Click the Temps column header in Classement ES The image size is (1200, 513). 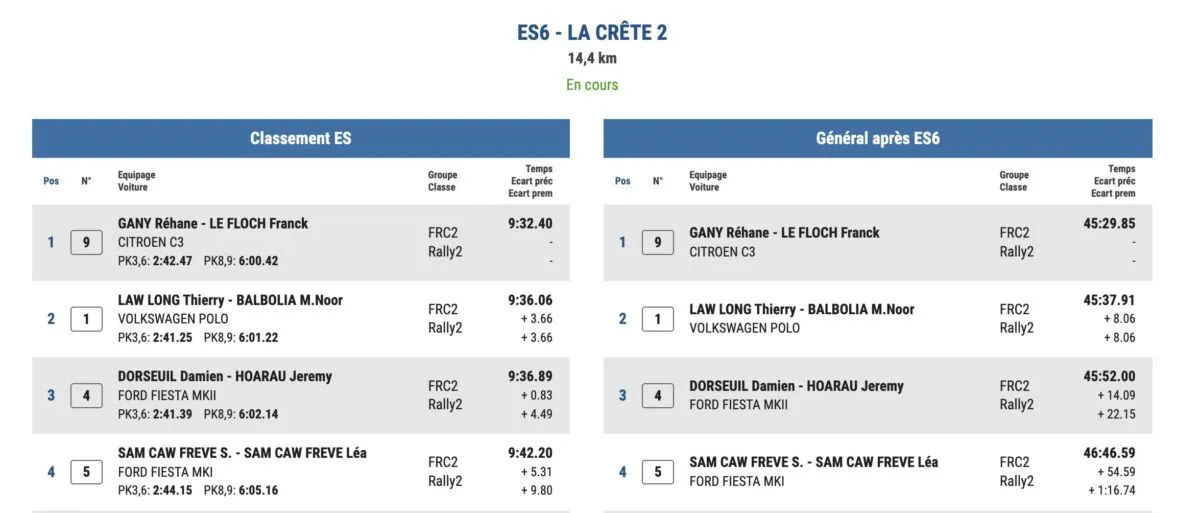(538, 170)
